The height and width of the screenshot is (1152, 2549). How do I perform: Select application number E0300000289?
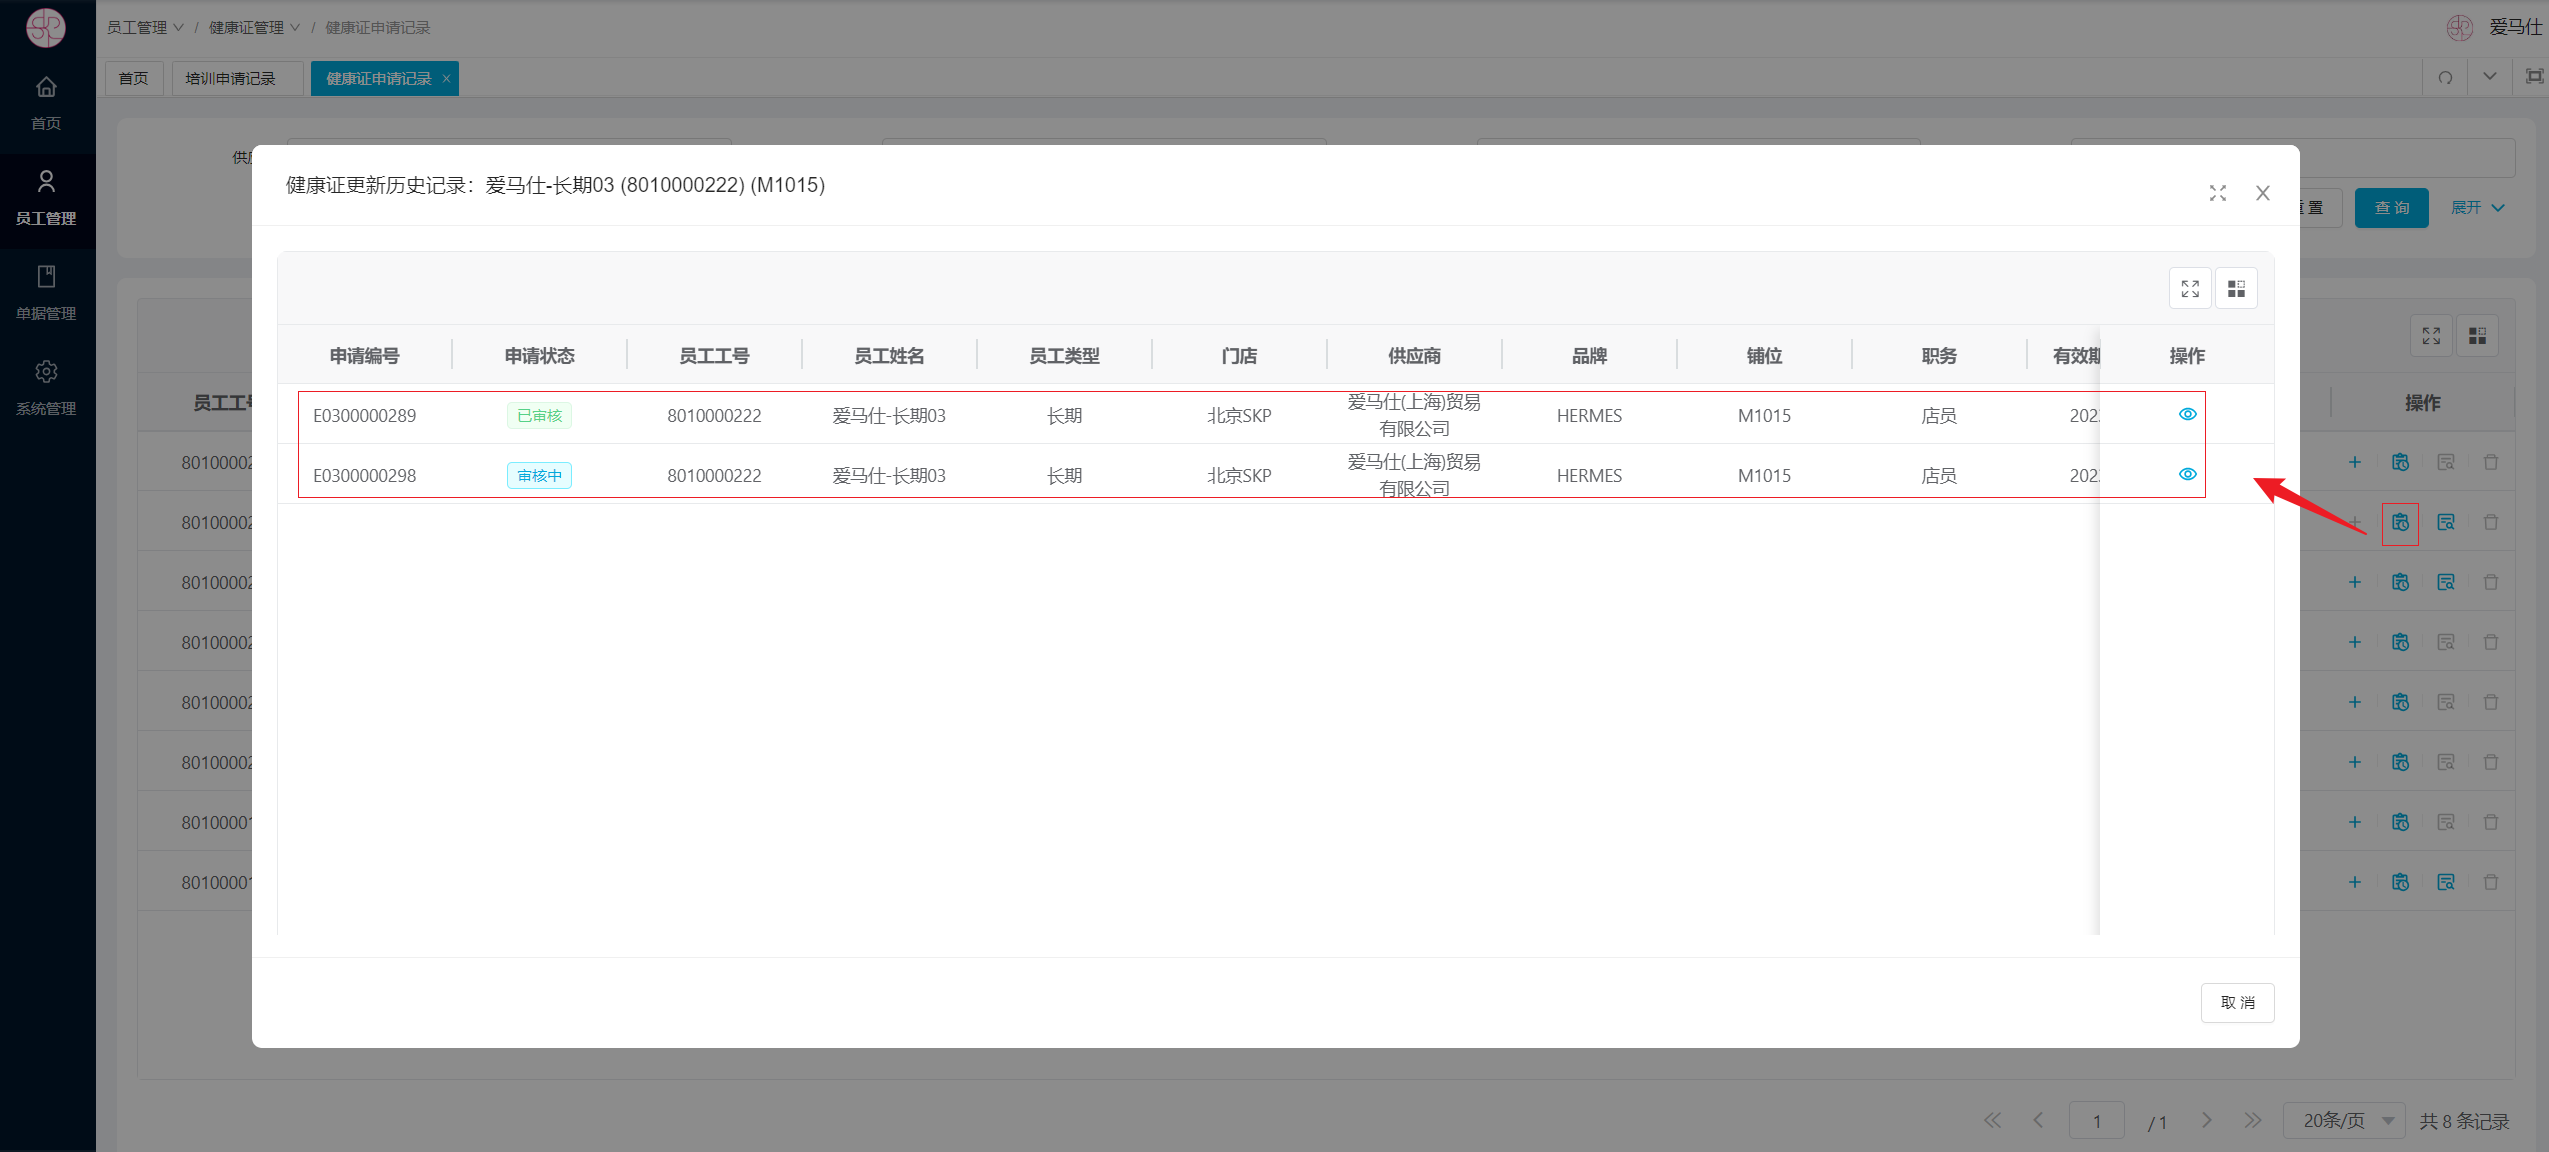pos(364,416)
